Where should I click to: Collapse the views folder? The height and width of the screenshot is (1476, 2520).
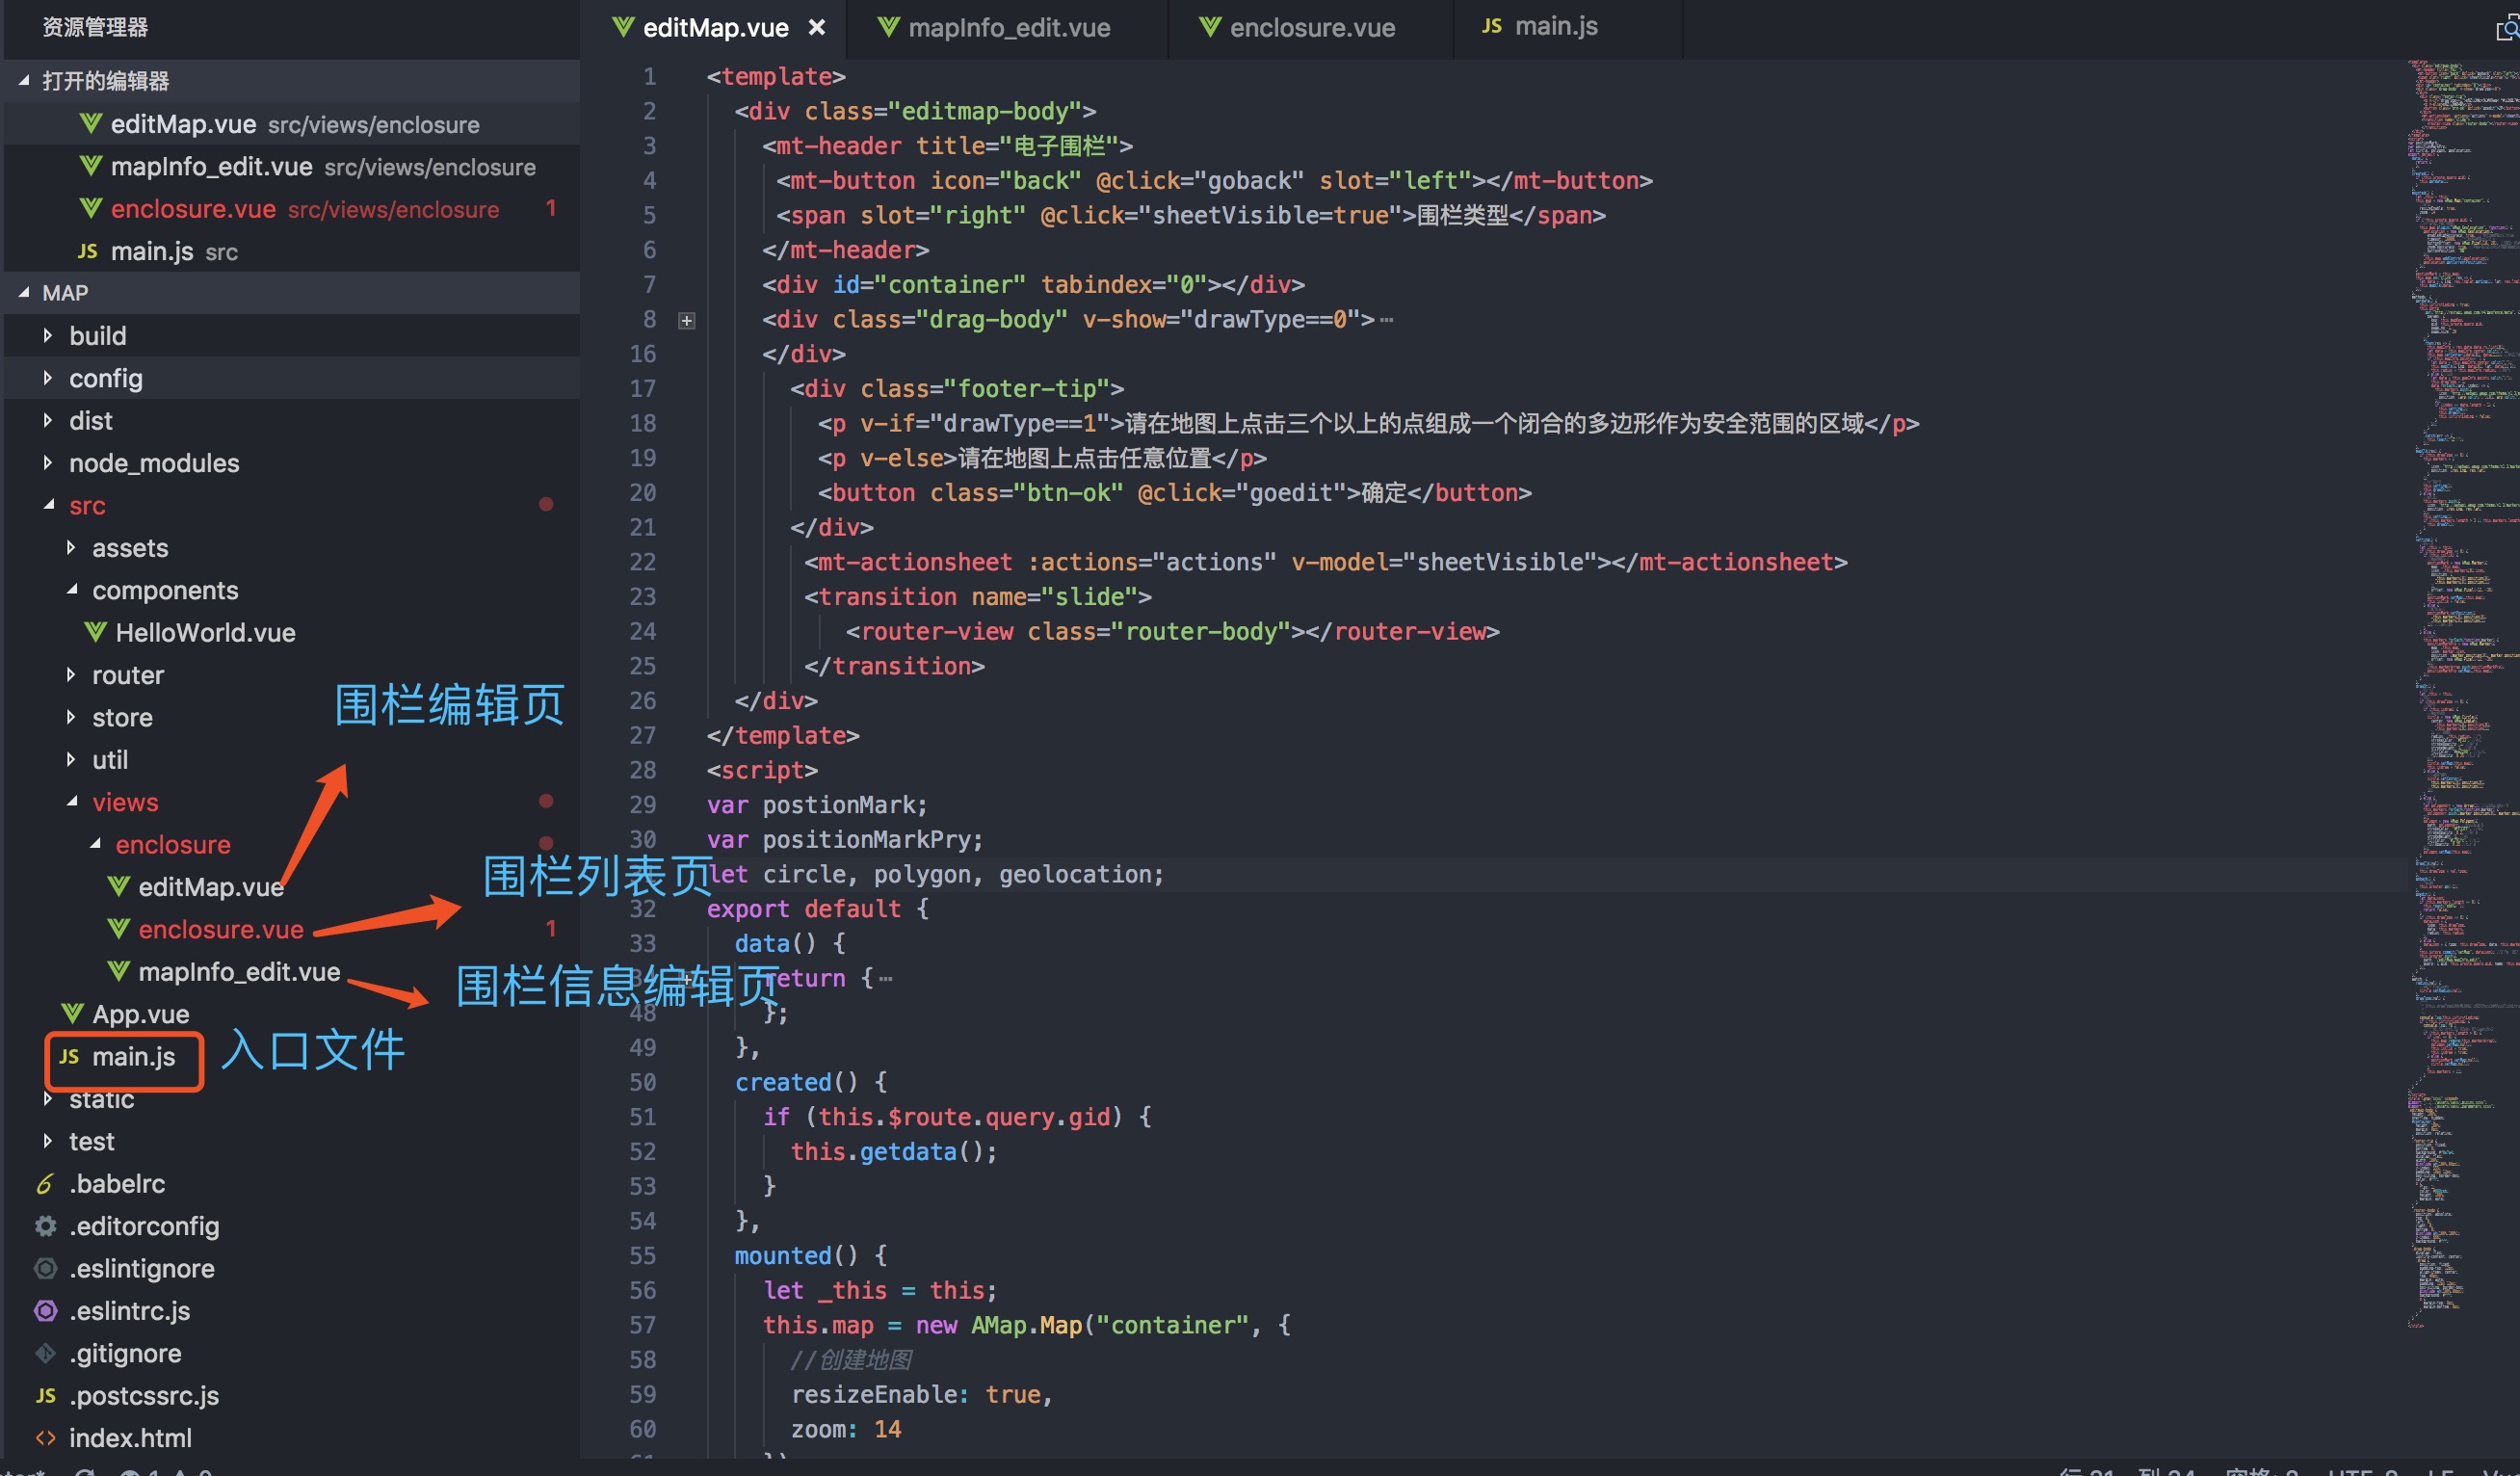click(70, 802)
